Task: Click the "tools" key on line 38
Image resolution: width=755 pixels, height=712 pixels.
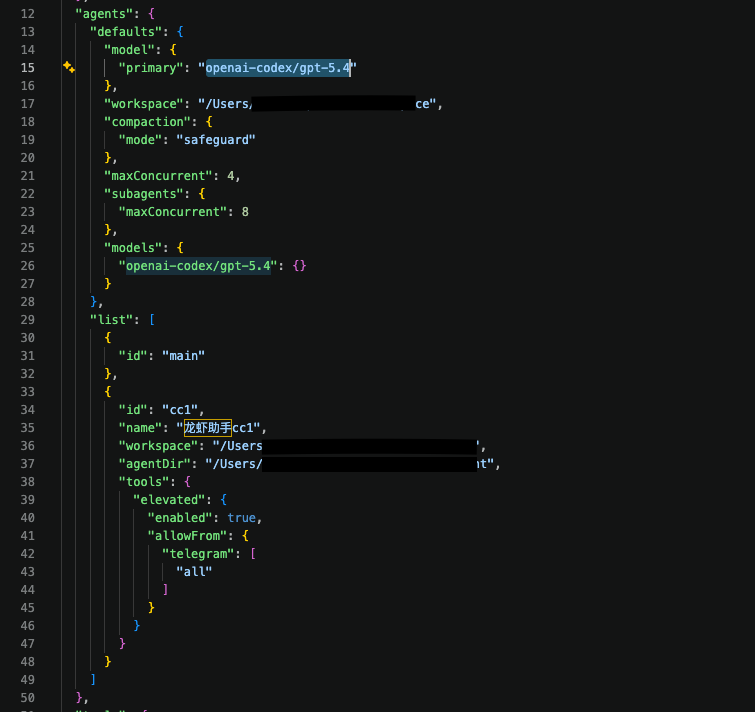Action: point(144,482)
